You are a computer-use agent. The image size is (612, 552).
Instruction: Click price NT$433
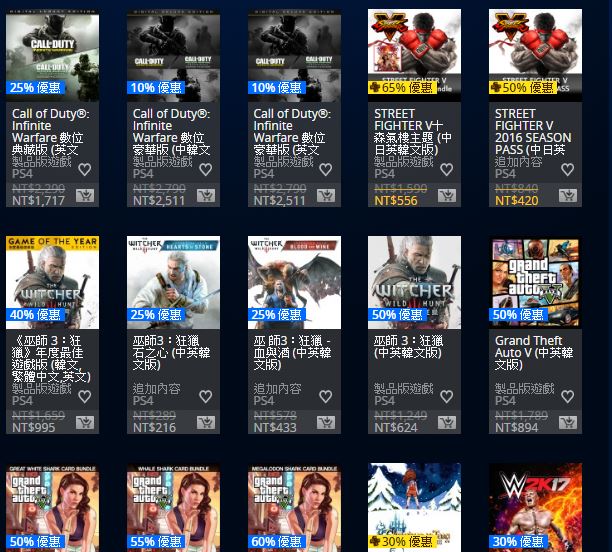pos(275,428)
